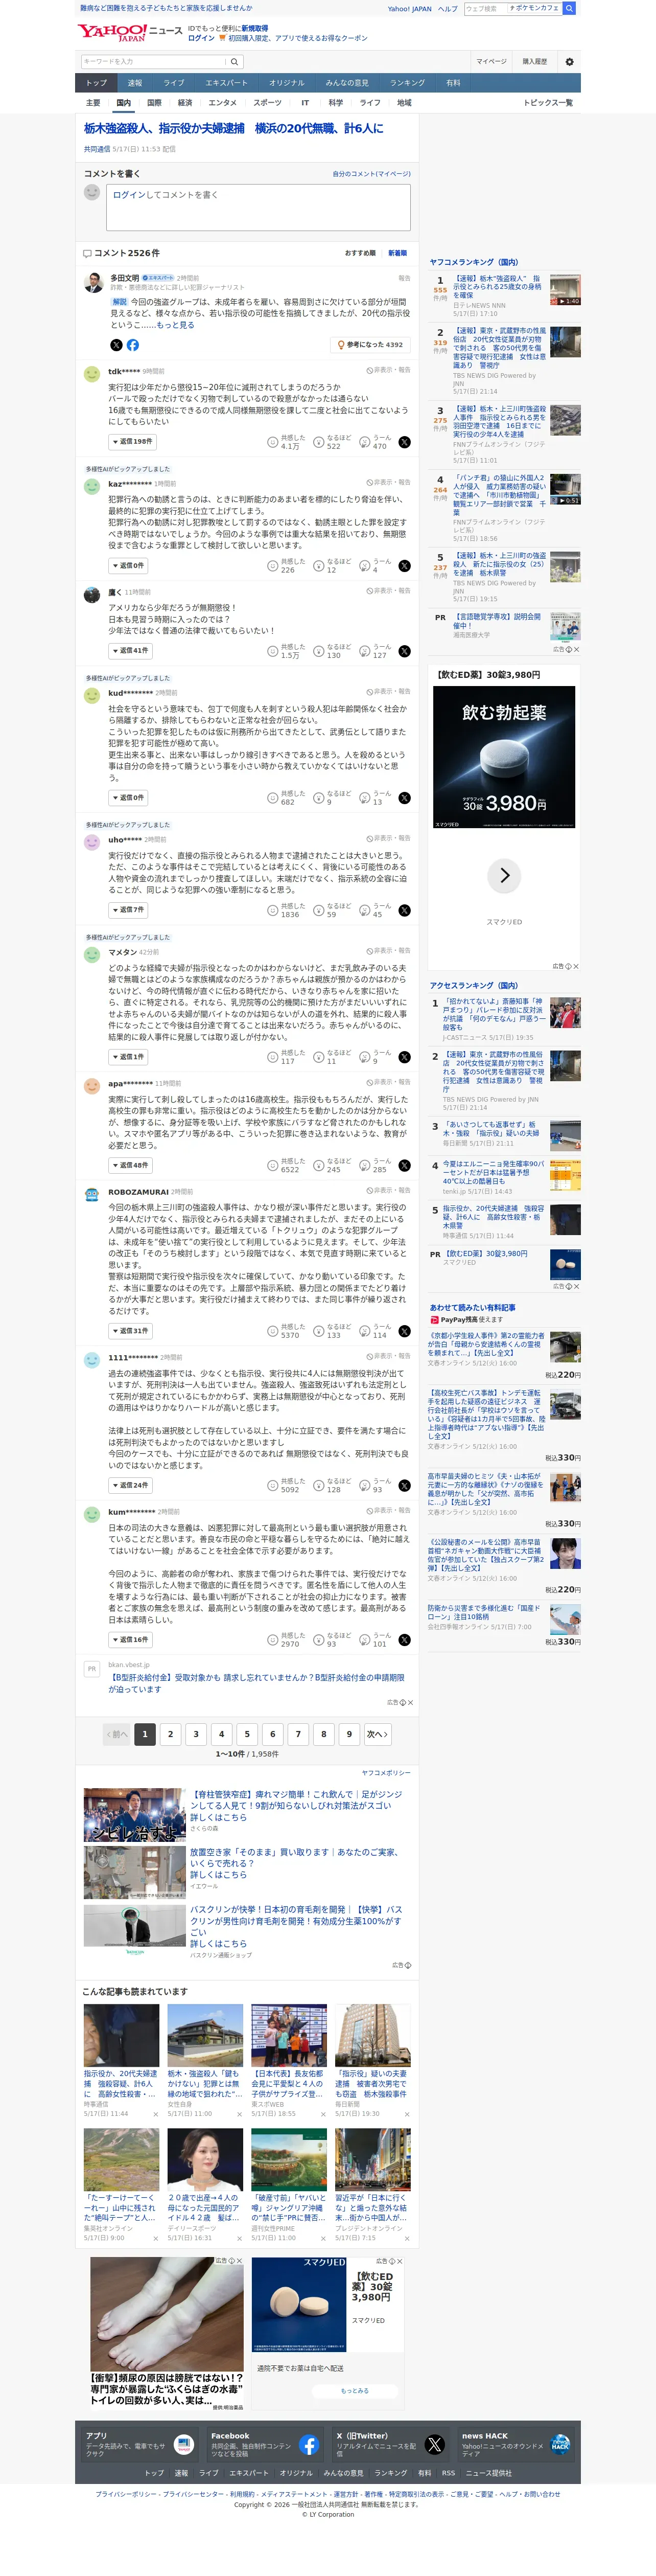
Task: Click 共感した icon on マメタン comment
Action: [x=272, y=1057]
